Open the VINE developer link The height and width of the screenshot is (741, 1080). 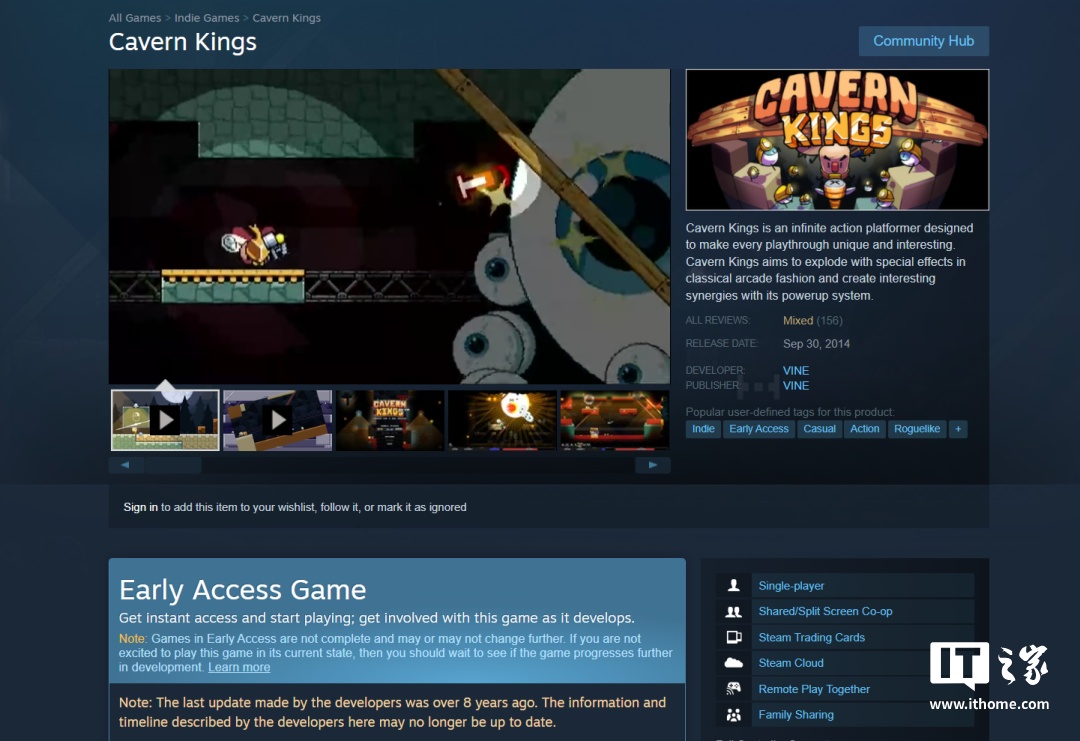click(796, 370)
